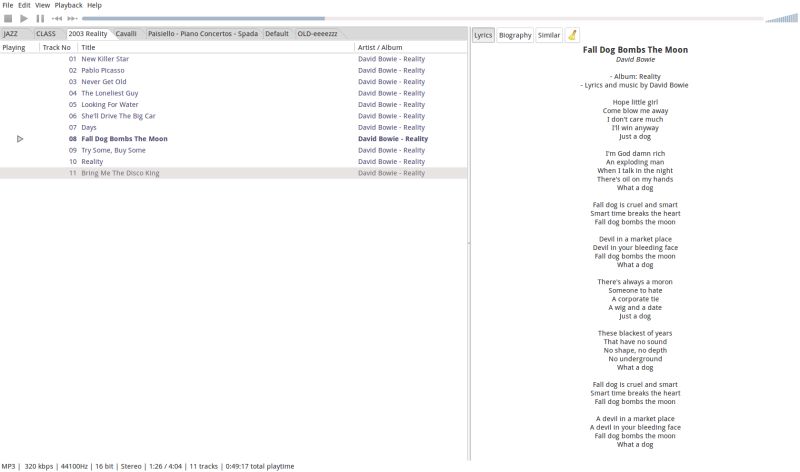
Task: Switch to the CLASS playlist tab
Action: click(46, 34)
